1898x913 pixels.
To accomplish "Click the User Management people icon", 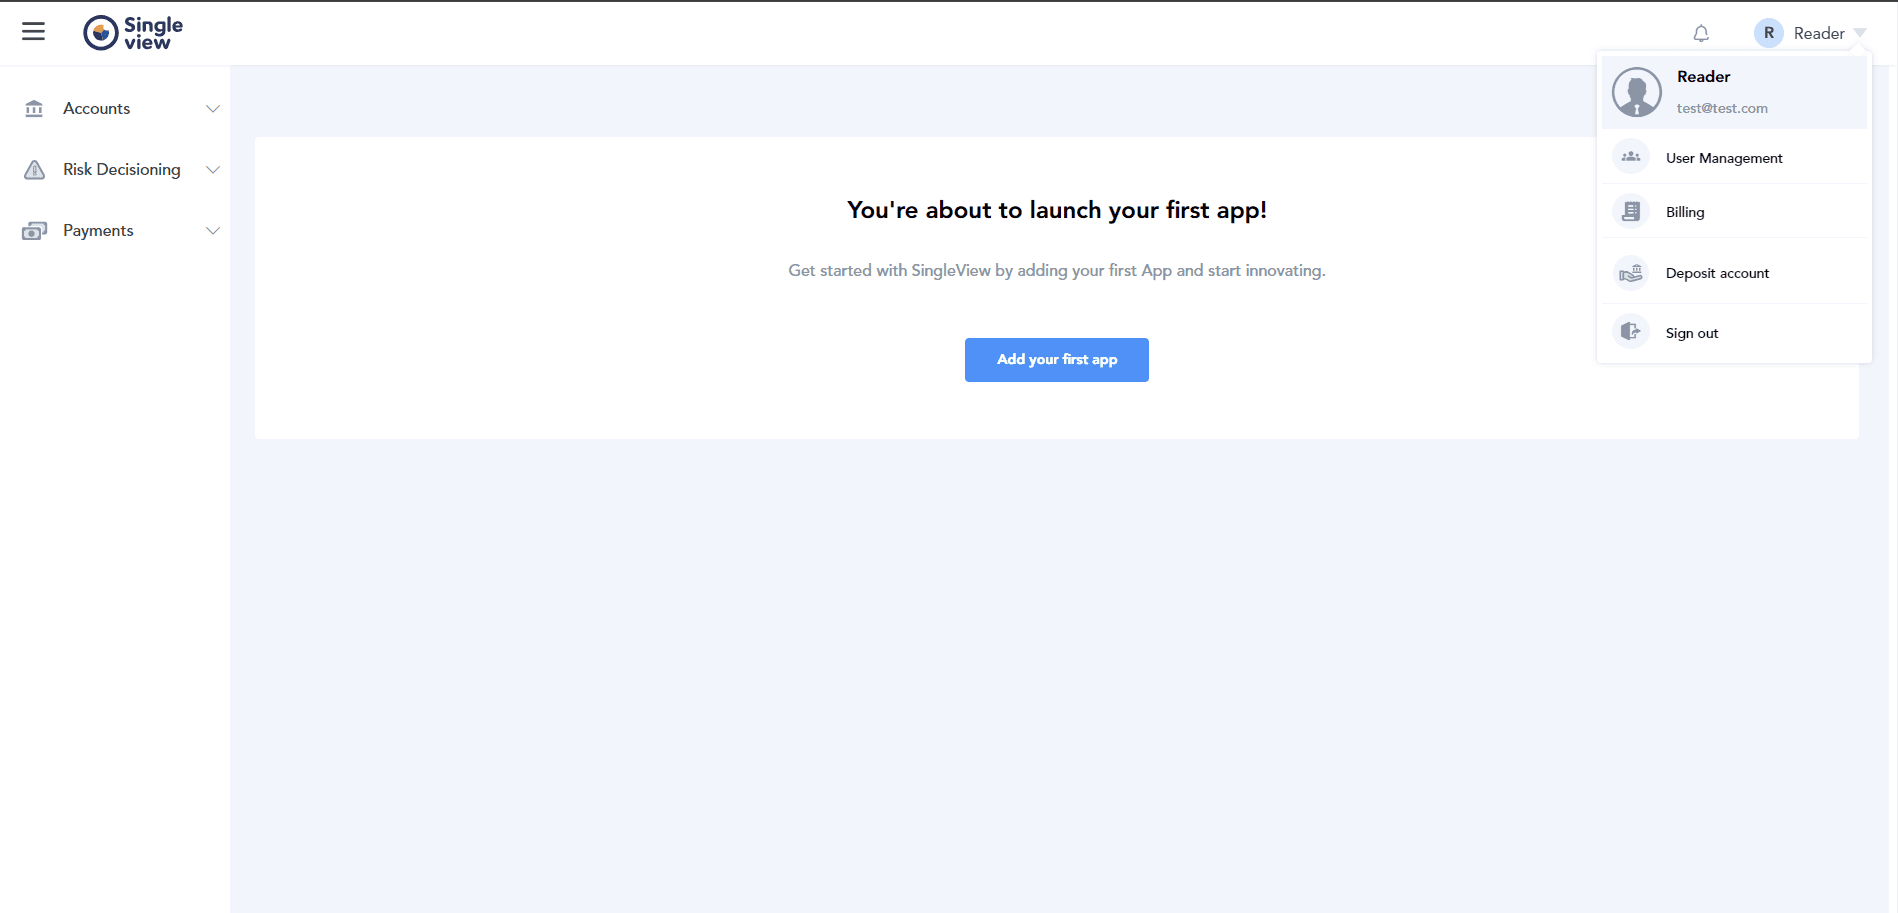I will (x=1631, y=157).
